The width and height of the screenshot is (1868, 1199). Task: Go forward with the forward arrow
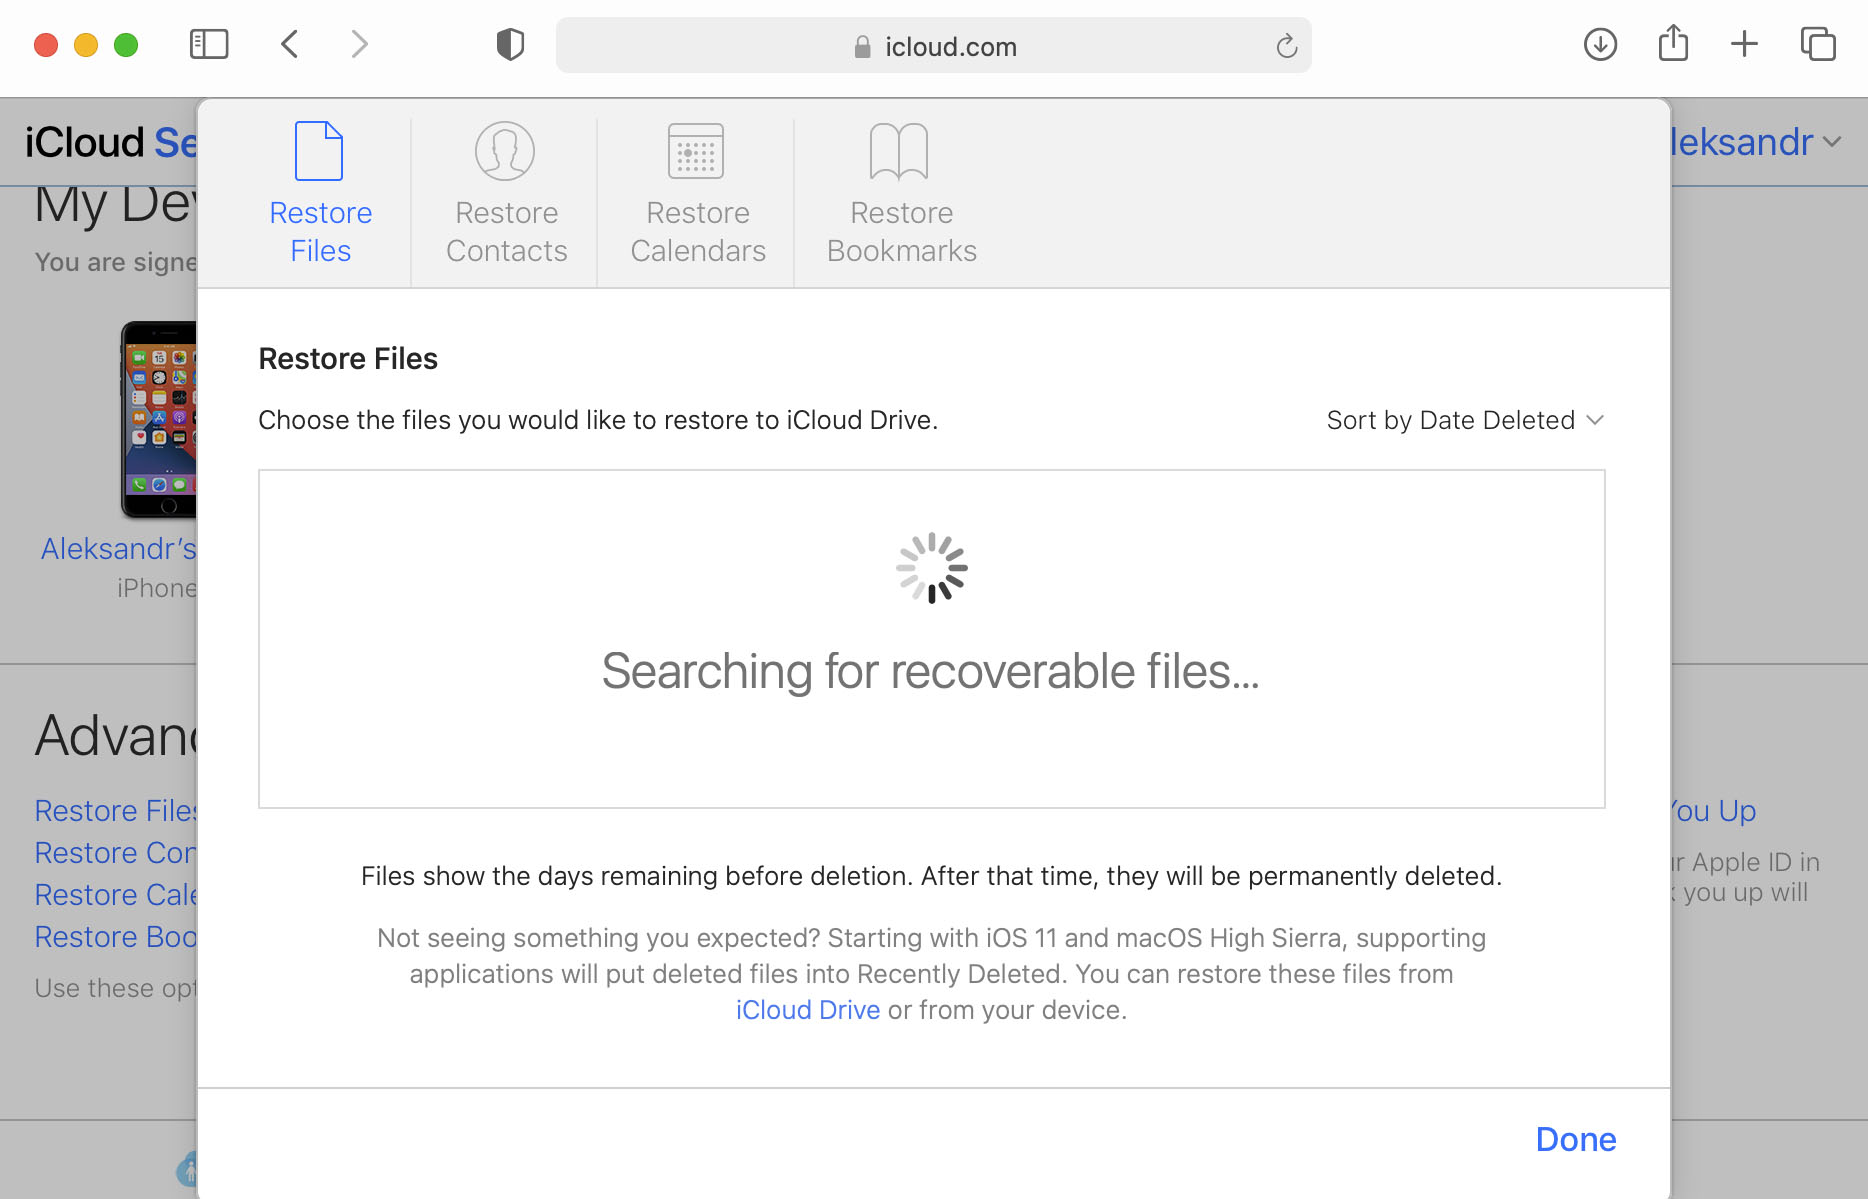pyautogui.click(x=359, y=44)
